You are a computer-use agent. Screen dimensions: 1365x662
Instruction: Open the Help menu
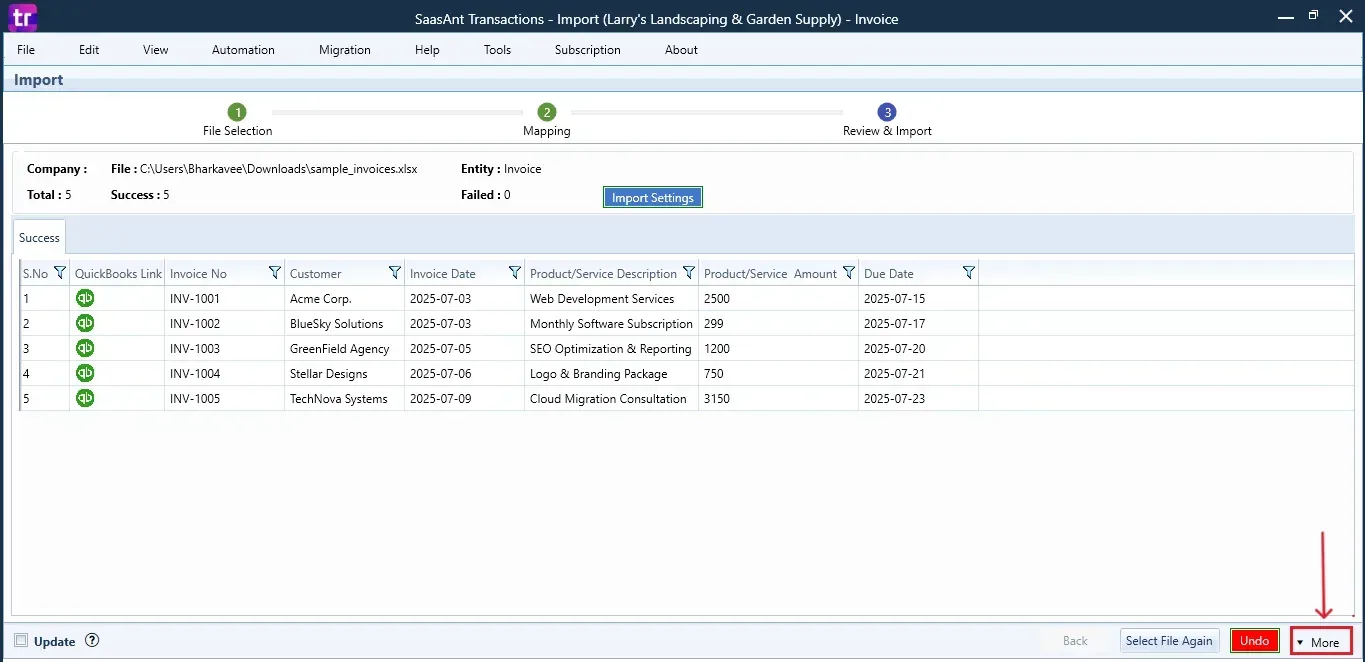[427, 50]
